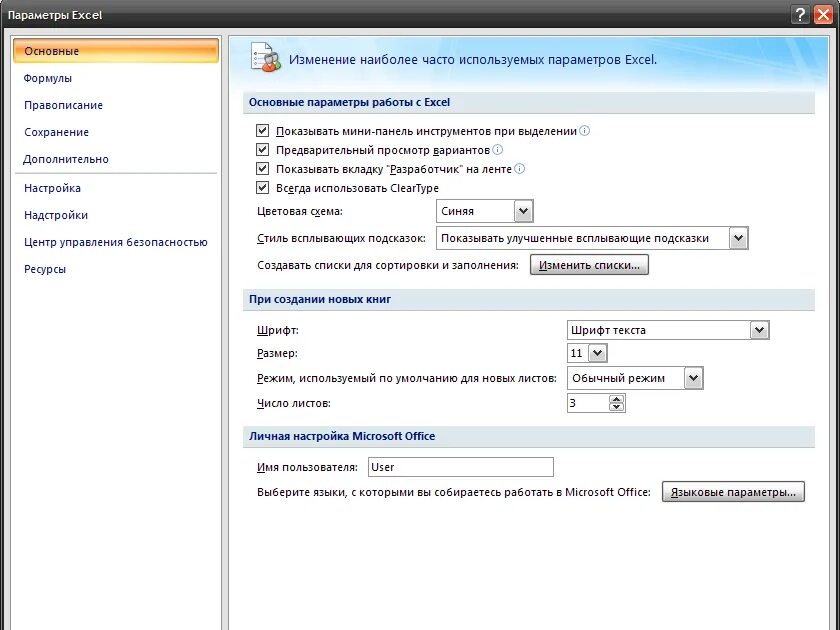This screenshot has width=840, height=630.
Task: Click the Изменить списки button
Action: click(x=589, y=265)
